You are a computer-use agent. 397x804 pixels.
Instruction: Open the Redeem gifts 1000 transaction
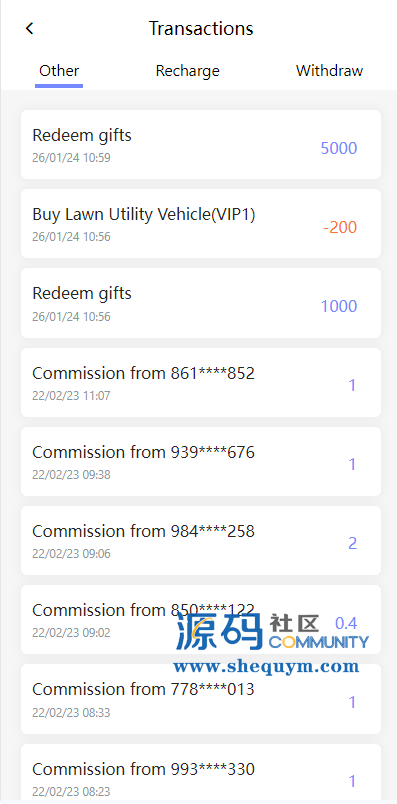201,303
